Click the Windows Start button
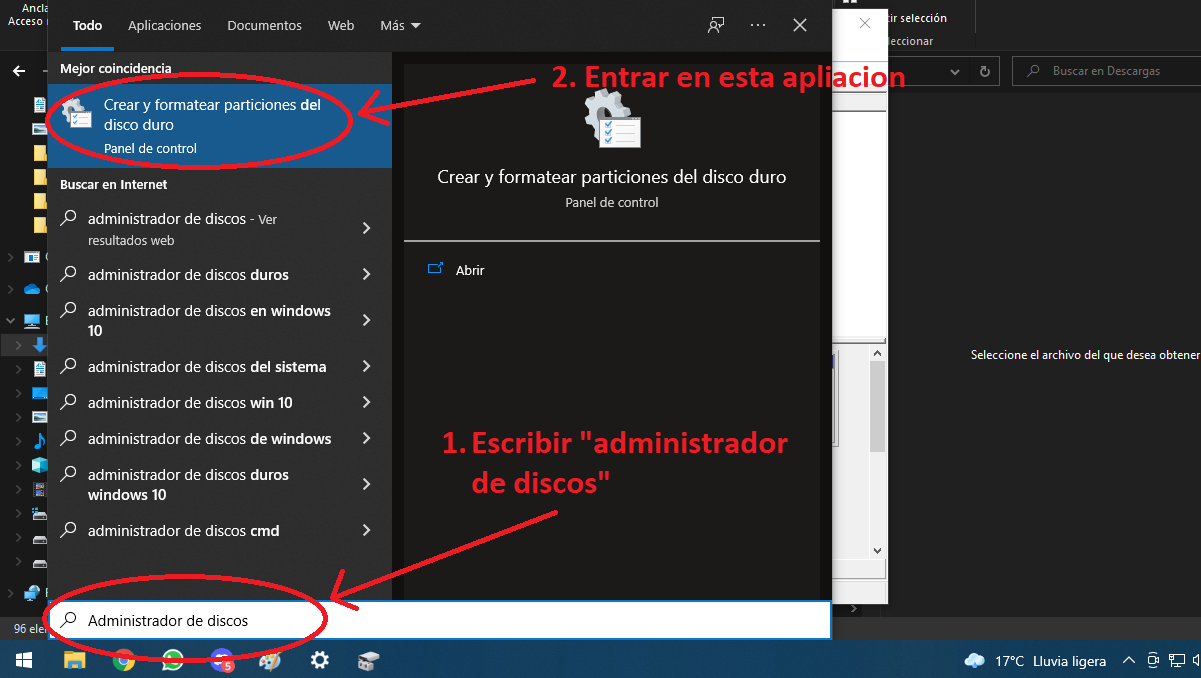Screen dimensions: 1201x678 [23, 660]
